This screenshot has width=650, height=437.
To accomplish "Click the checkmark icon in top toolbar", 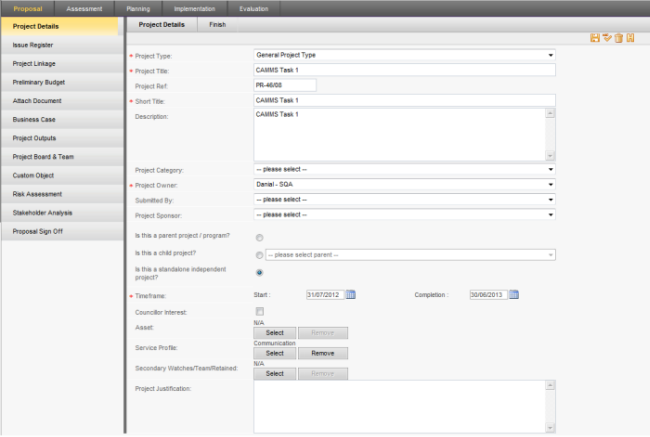I will 607,37.
